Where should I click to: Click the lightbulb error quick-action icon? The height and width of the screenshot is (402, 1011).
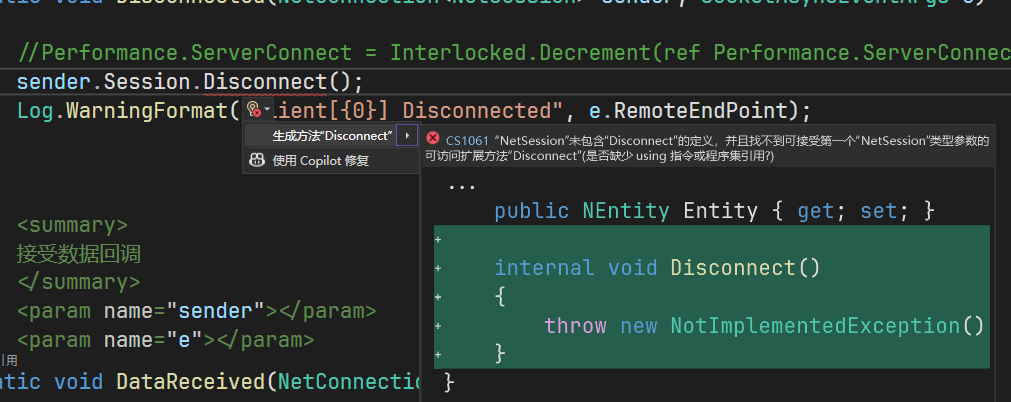(252, 109)
